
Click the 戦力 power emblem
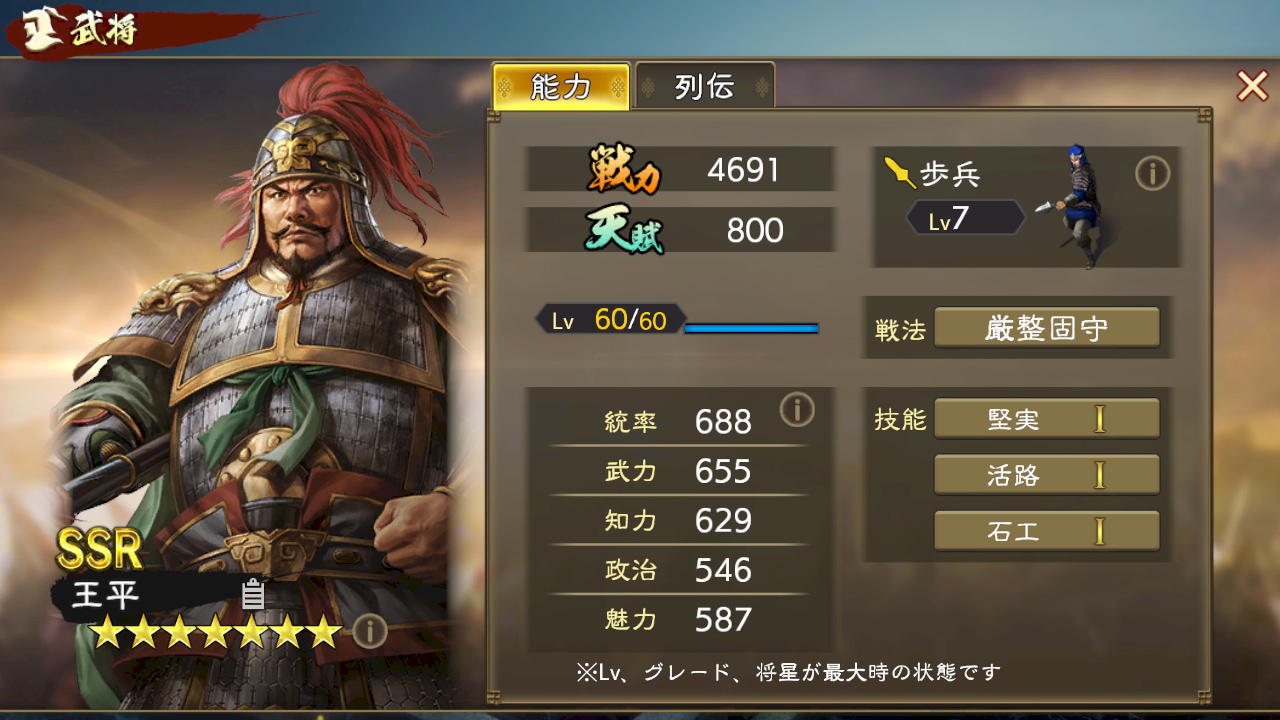pos(624,171)
